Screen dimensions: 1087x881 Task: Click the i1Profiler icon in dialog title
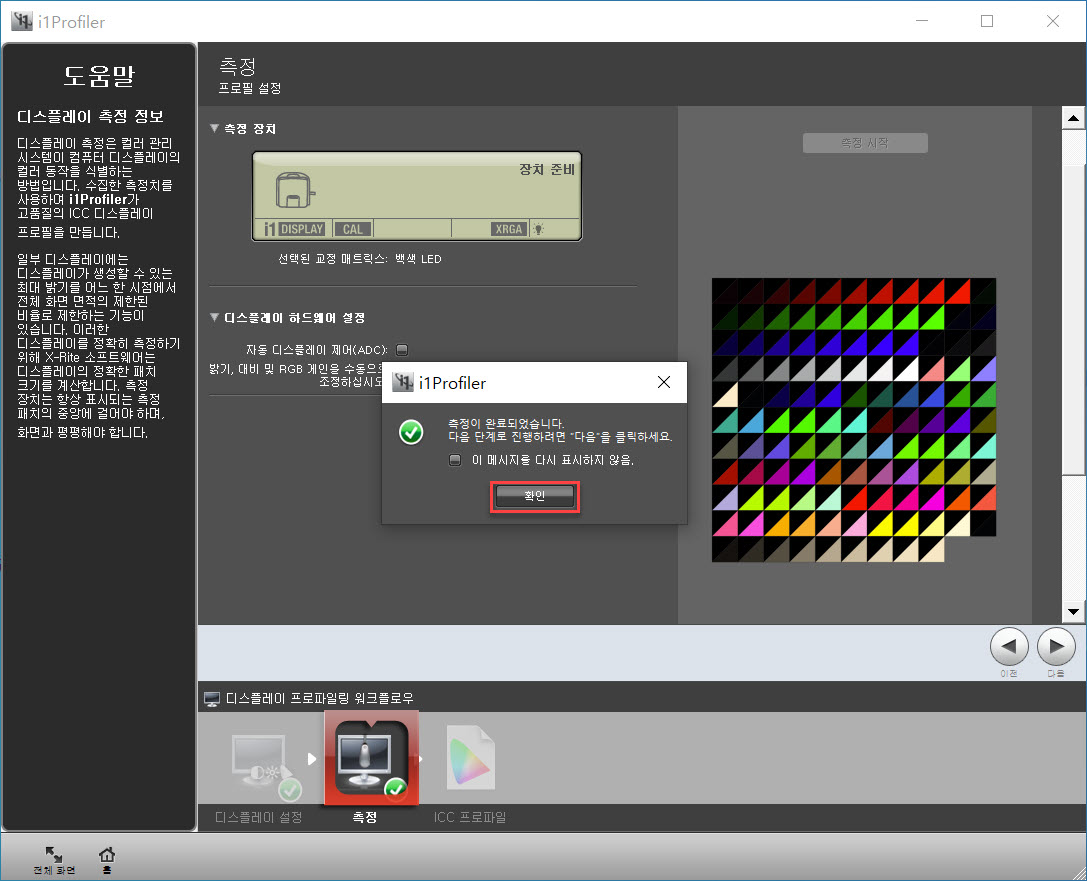pyautogui.click(x=403, y=382)
